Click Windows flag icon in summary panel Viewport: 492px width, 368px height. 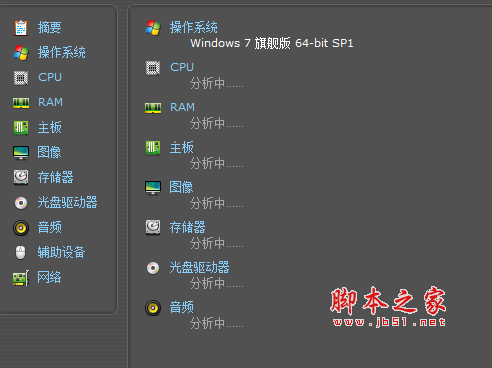click(153, 28)
